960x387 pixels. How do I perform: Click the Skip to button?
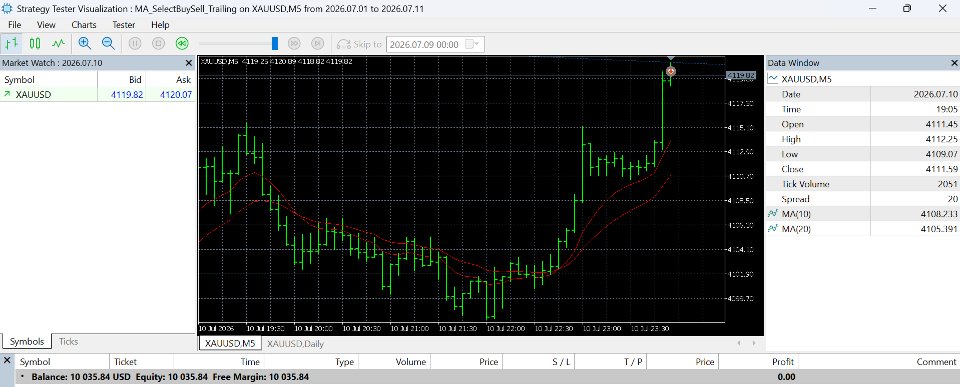(x=359, y=44)
